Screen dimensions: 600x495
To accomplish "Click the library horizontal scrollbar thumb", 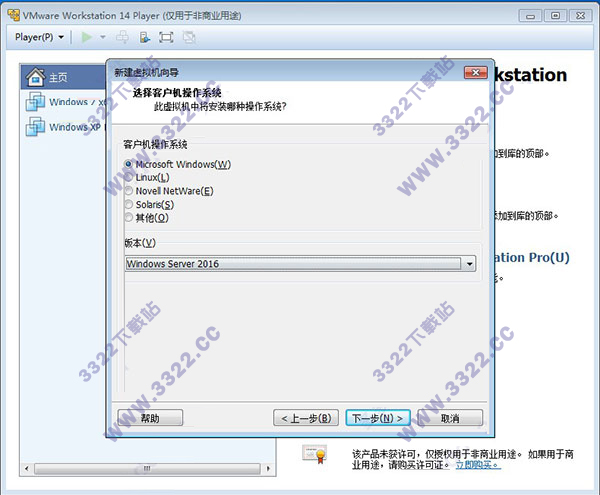I will [147, 468].
